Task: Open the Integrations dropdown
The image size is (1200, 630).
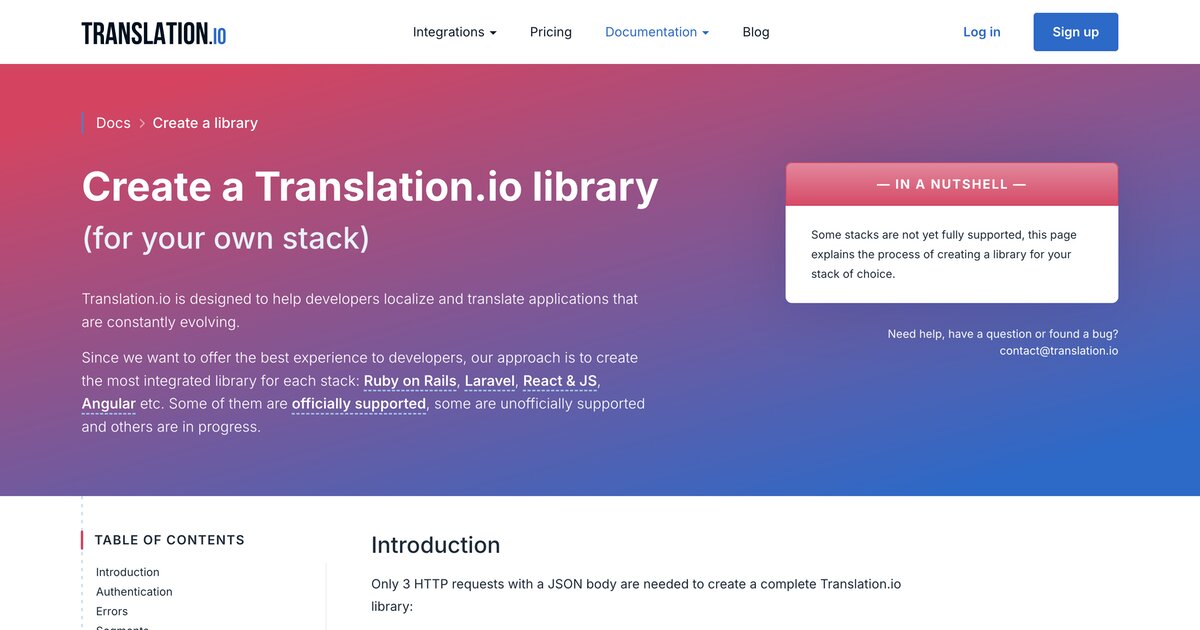Action: point(454,31)
